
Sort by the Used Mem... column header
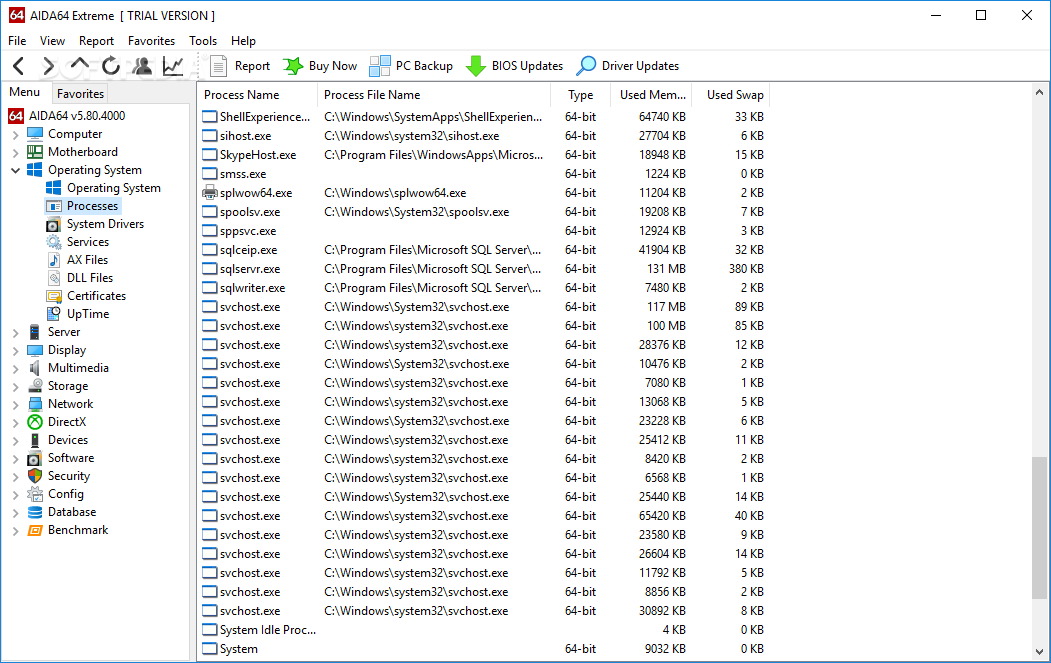click(x=651, y=95)
